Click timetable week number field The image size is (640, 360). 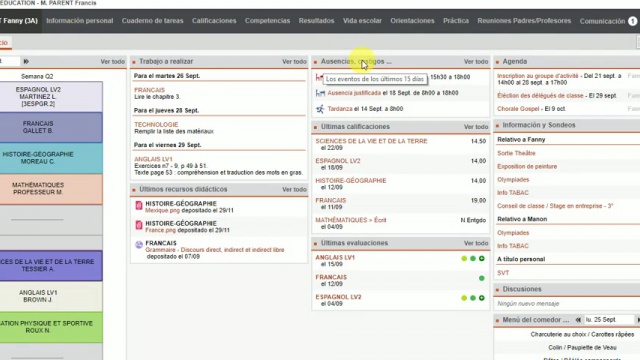point(9,61)
